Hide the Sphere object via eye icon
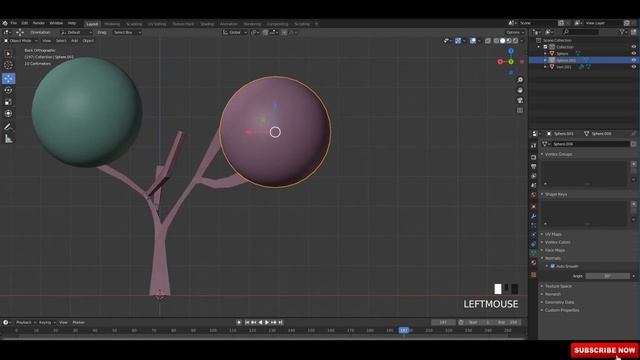Image resolution: width=640 pixels, height=360 pixels. coord(633,53)
